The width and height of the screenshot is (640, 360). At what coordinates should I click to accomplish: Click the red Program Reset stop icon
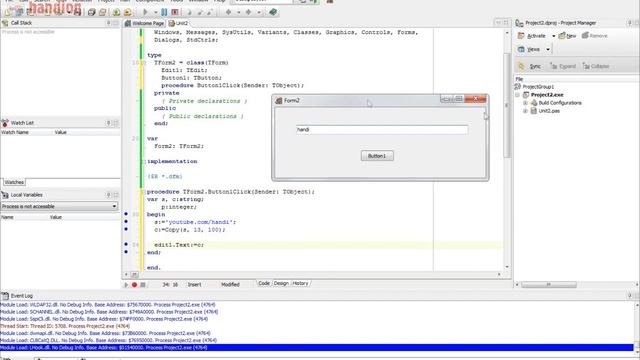point(175,12)
